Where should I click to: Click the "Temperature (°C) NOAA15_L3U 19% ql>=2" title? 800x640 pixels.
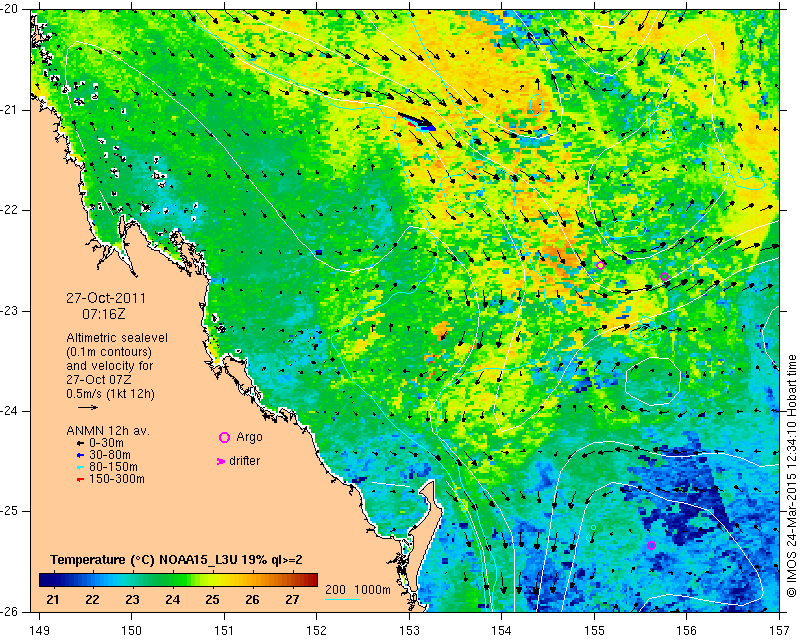(177, 560)
